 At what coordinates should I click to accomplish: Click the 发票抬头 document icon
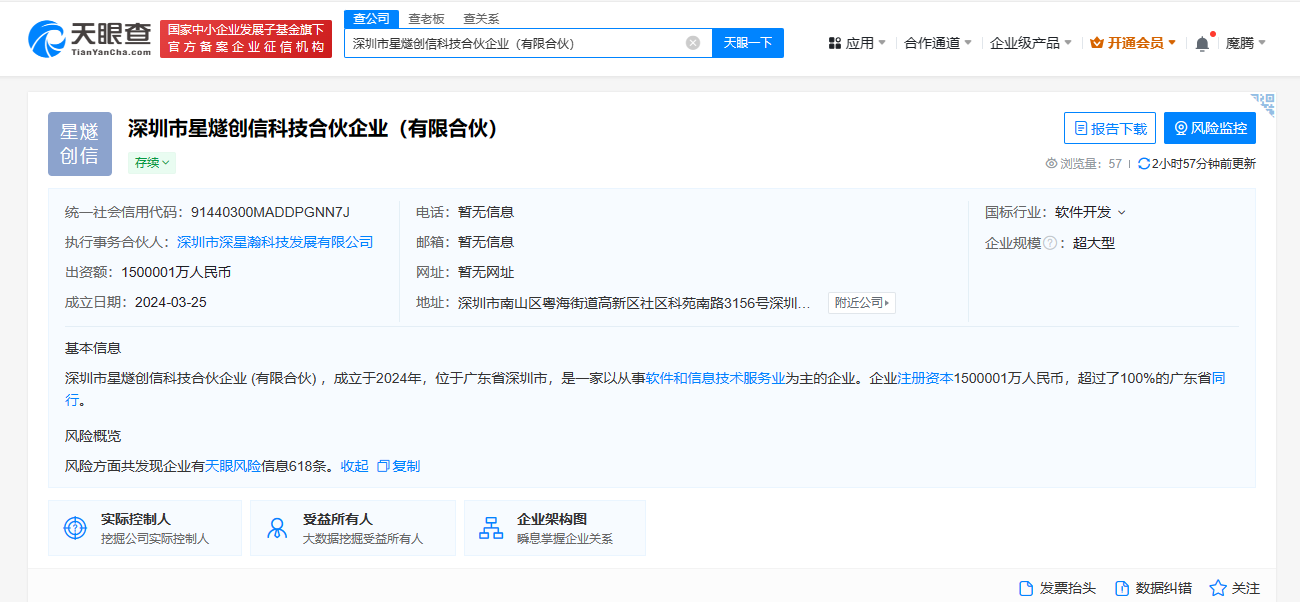(1025, 588)
